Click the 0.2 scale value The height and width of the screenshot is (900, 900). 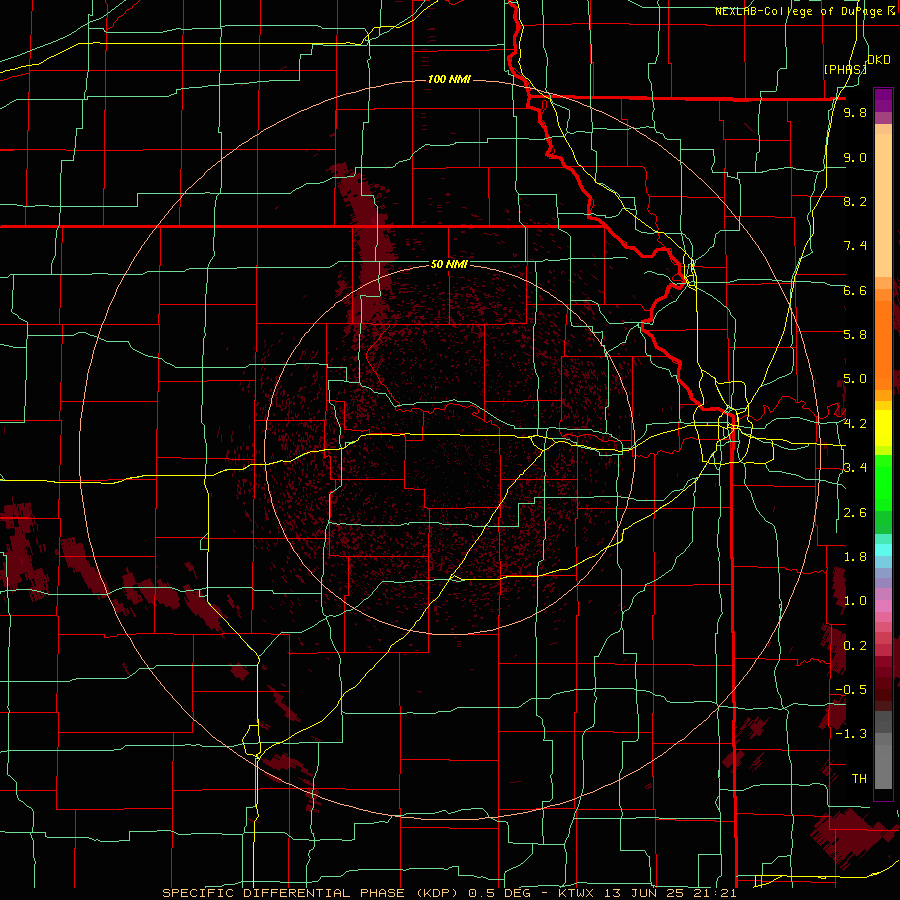855,646
